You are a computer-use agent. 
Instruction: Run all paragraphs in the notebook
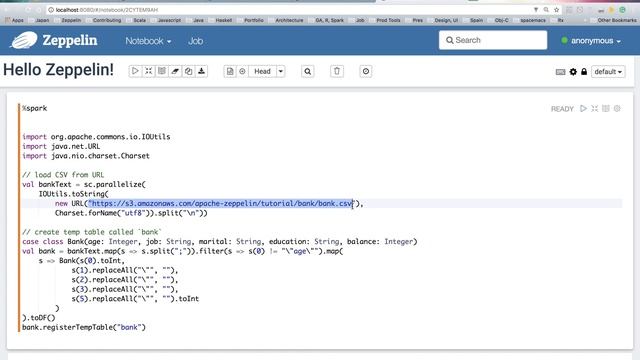tap(135, 71)
